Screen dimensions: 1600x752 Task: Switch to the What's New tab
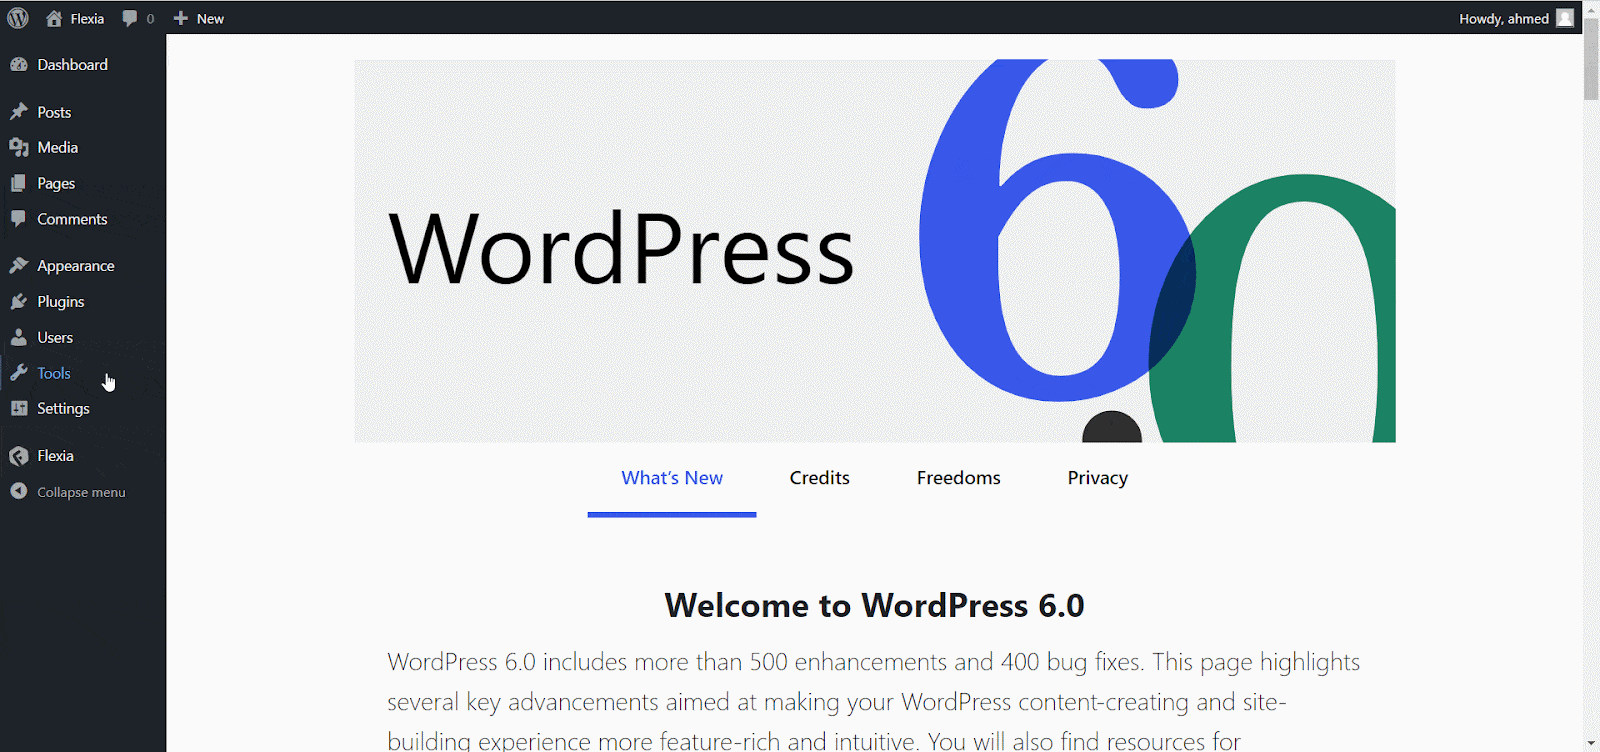click(x=672, y=478)
